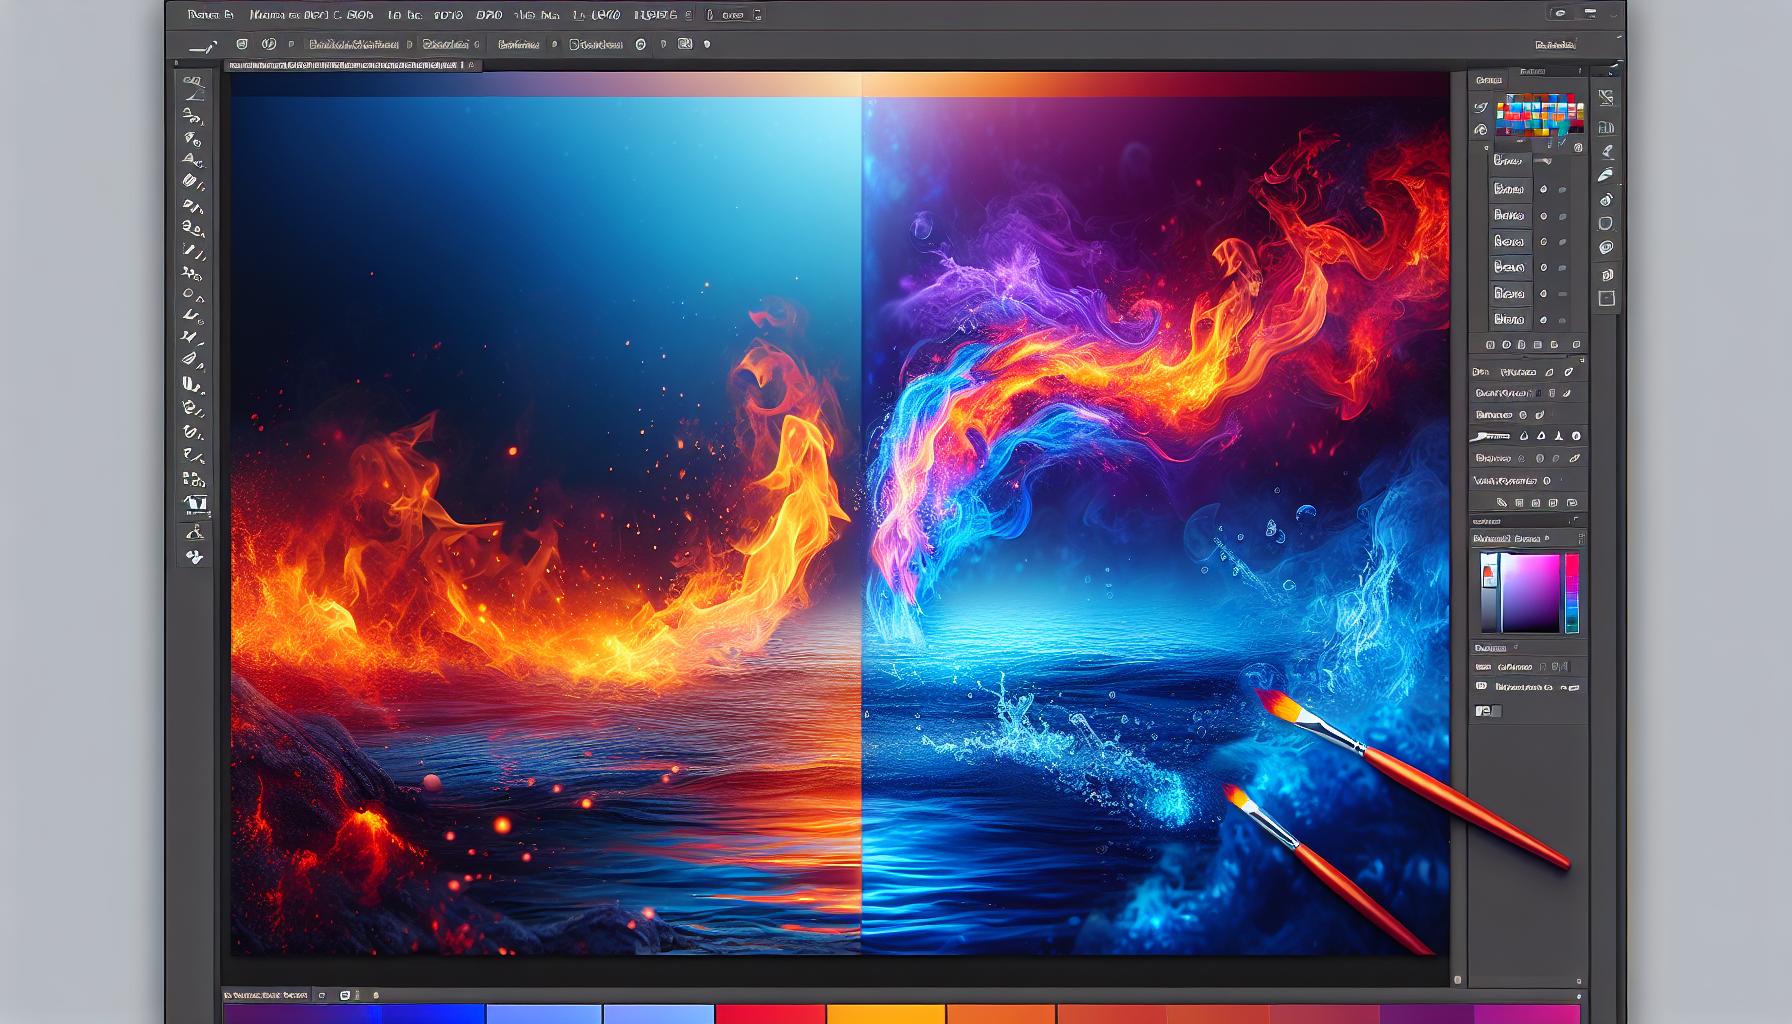Screen dimensions: 1792x1024
Task: Select the bottom layer row's name label
Action: [x=1509, y=320]
